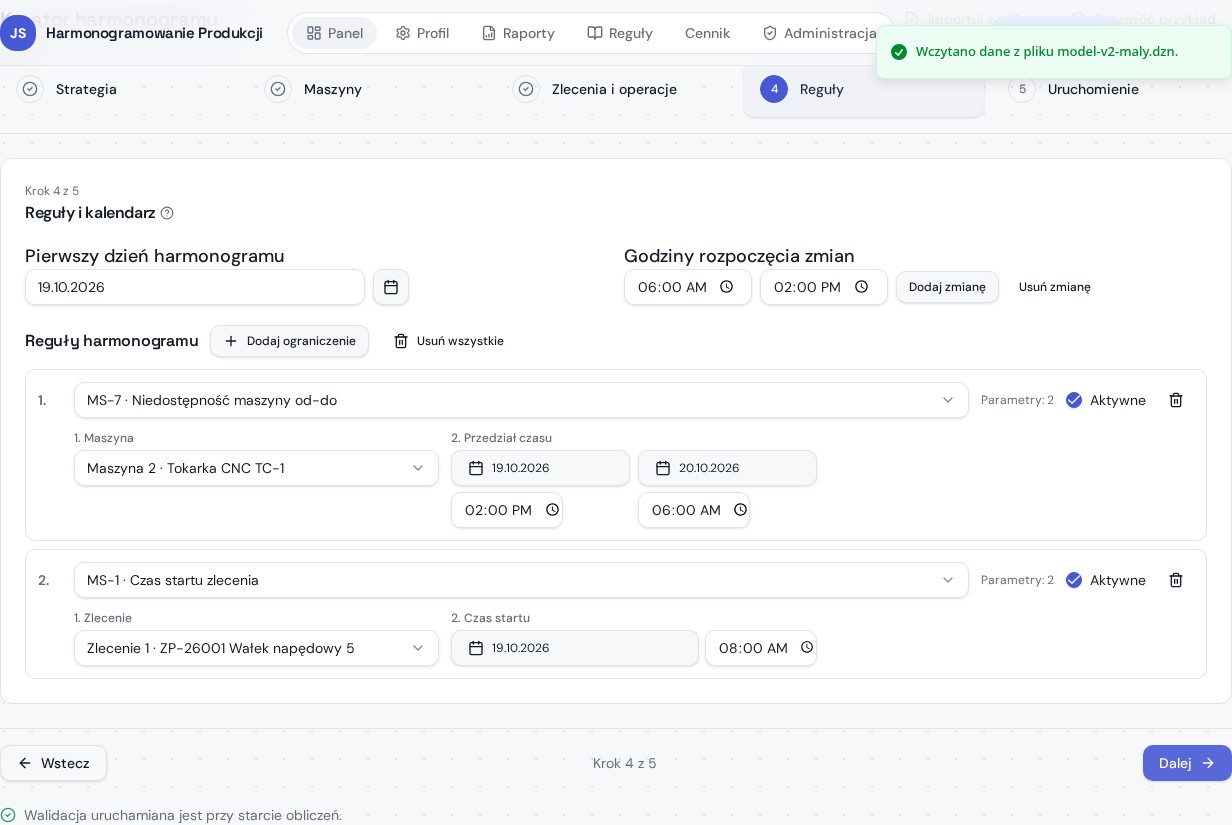Click the completed Strategia step check icon
1232x825 pixels.
pyautogui.click(x=30, y=89)
